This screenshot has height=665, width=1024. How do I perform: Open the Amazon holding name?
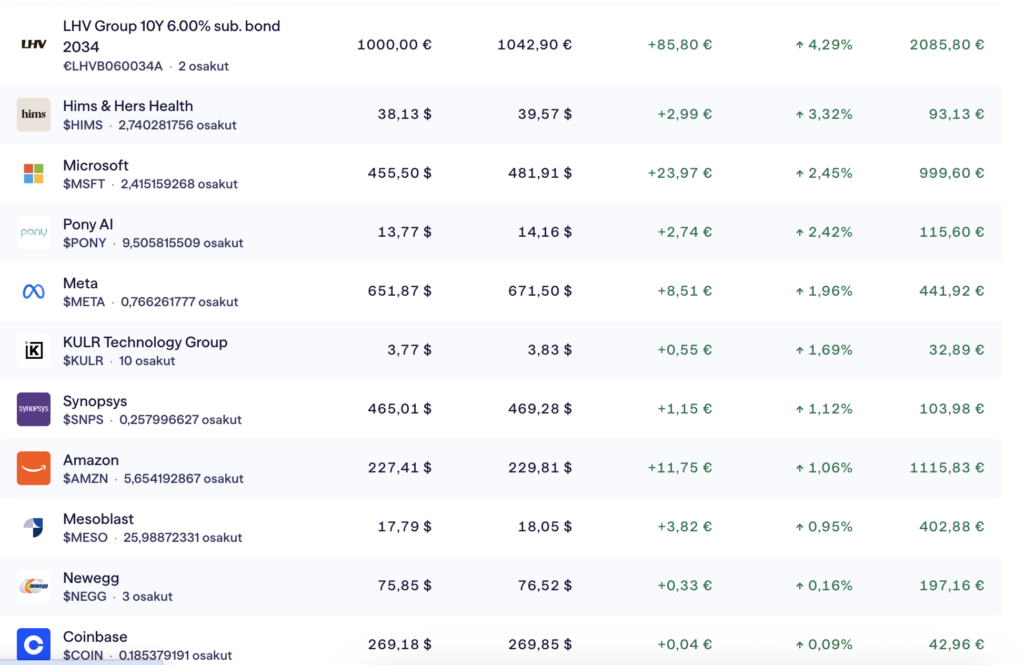[91, 460]
